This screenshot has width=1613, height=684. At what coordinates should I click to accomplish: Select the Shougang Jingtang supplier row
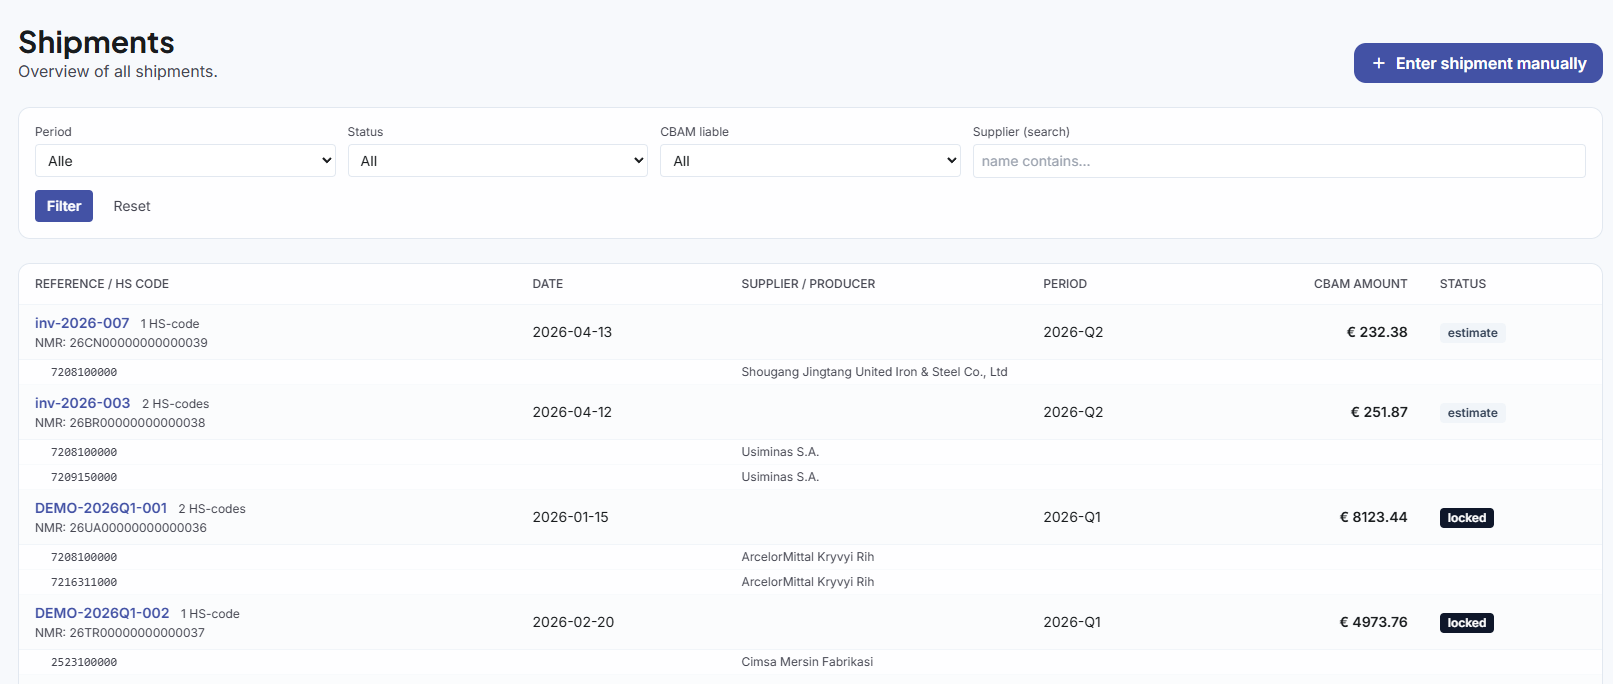coord(873,372)
